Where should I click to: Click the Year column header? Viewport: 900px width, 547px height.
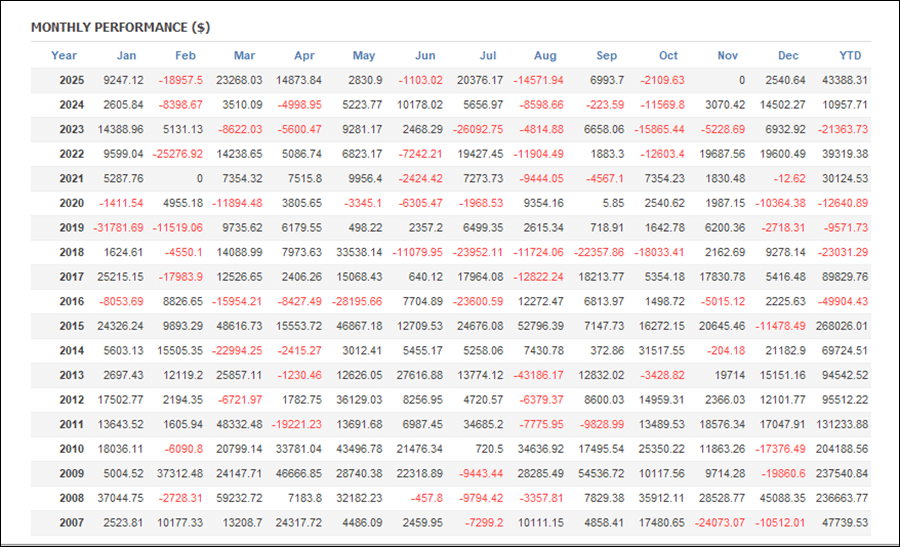pos(64,56)
